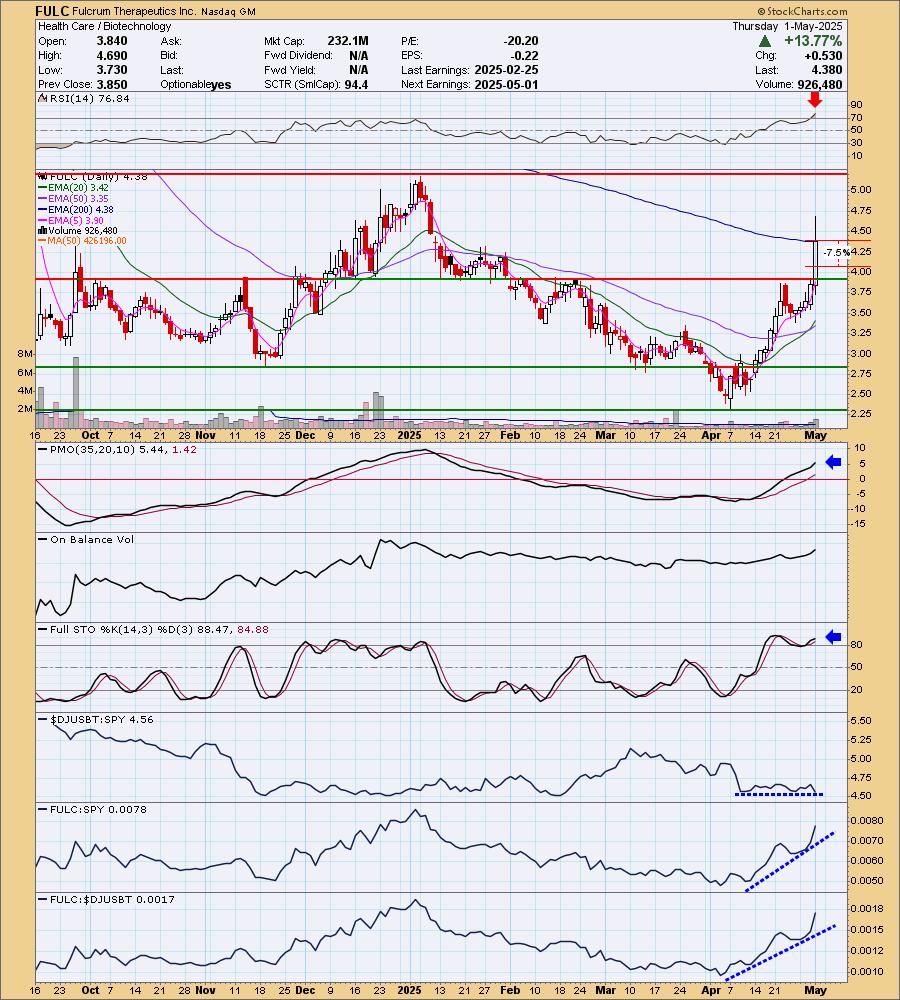Click the On Balance Vol panel label
Viewport: 900px width, 1000px height.
92,540
